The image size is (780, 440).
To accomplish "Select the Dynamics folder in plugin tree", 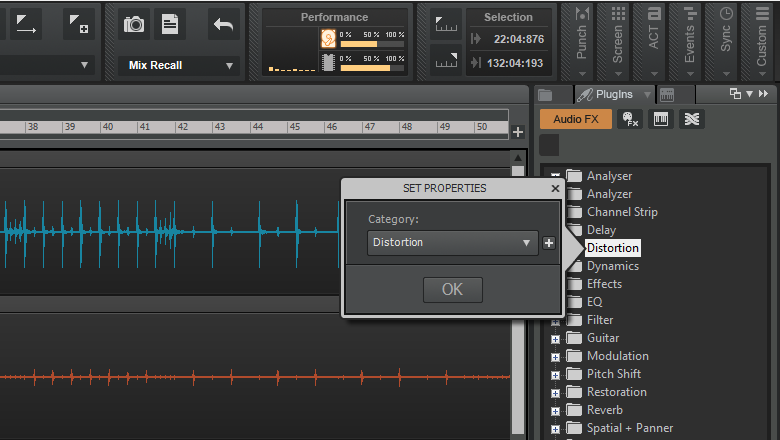I will pos(612,266).
